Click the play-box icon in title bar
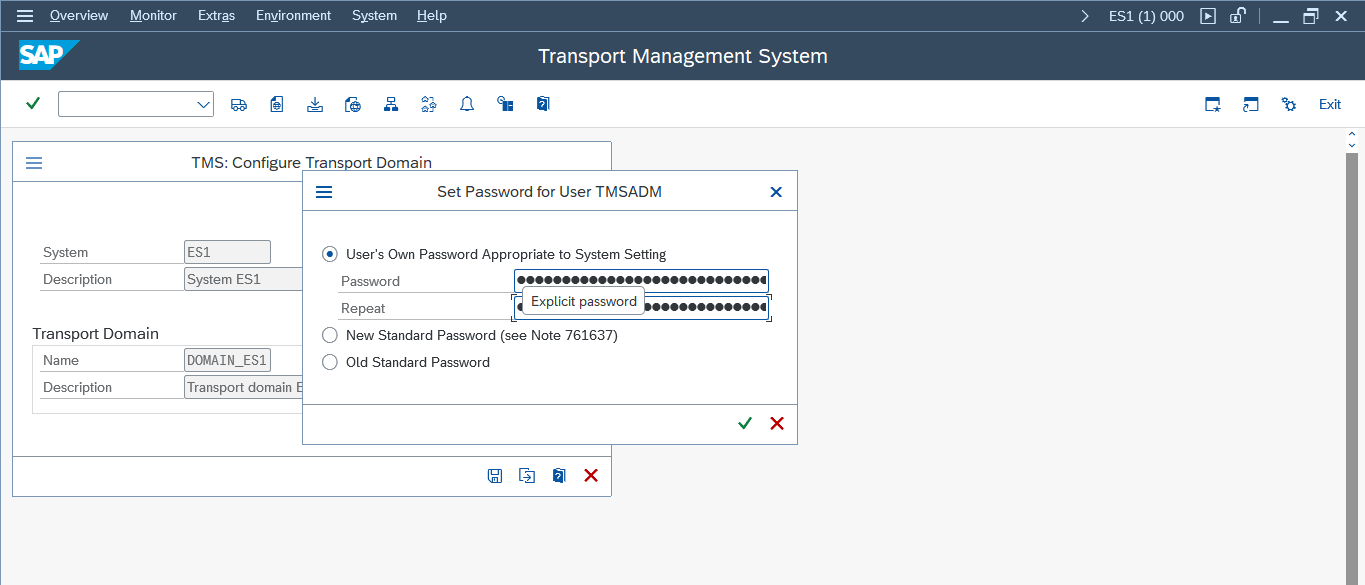 pos(1208,16)
